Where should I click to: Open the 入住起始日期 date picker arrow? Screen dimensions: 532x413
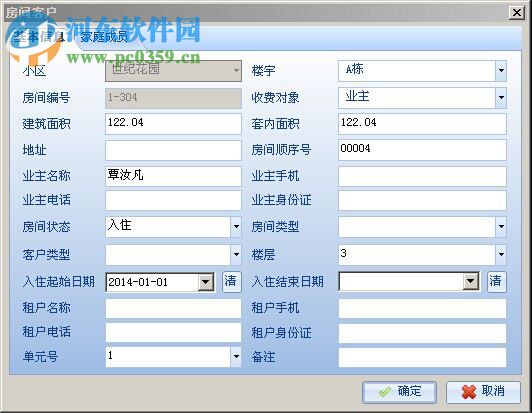(206, 282)
